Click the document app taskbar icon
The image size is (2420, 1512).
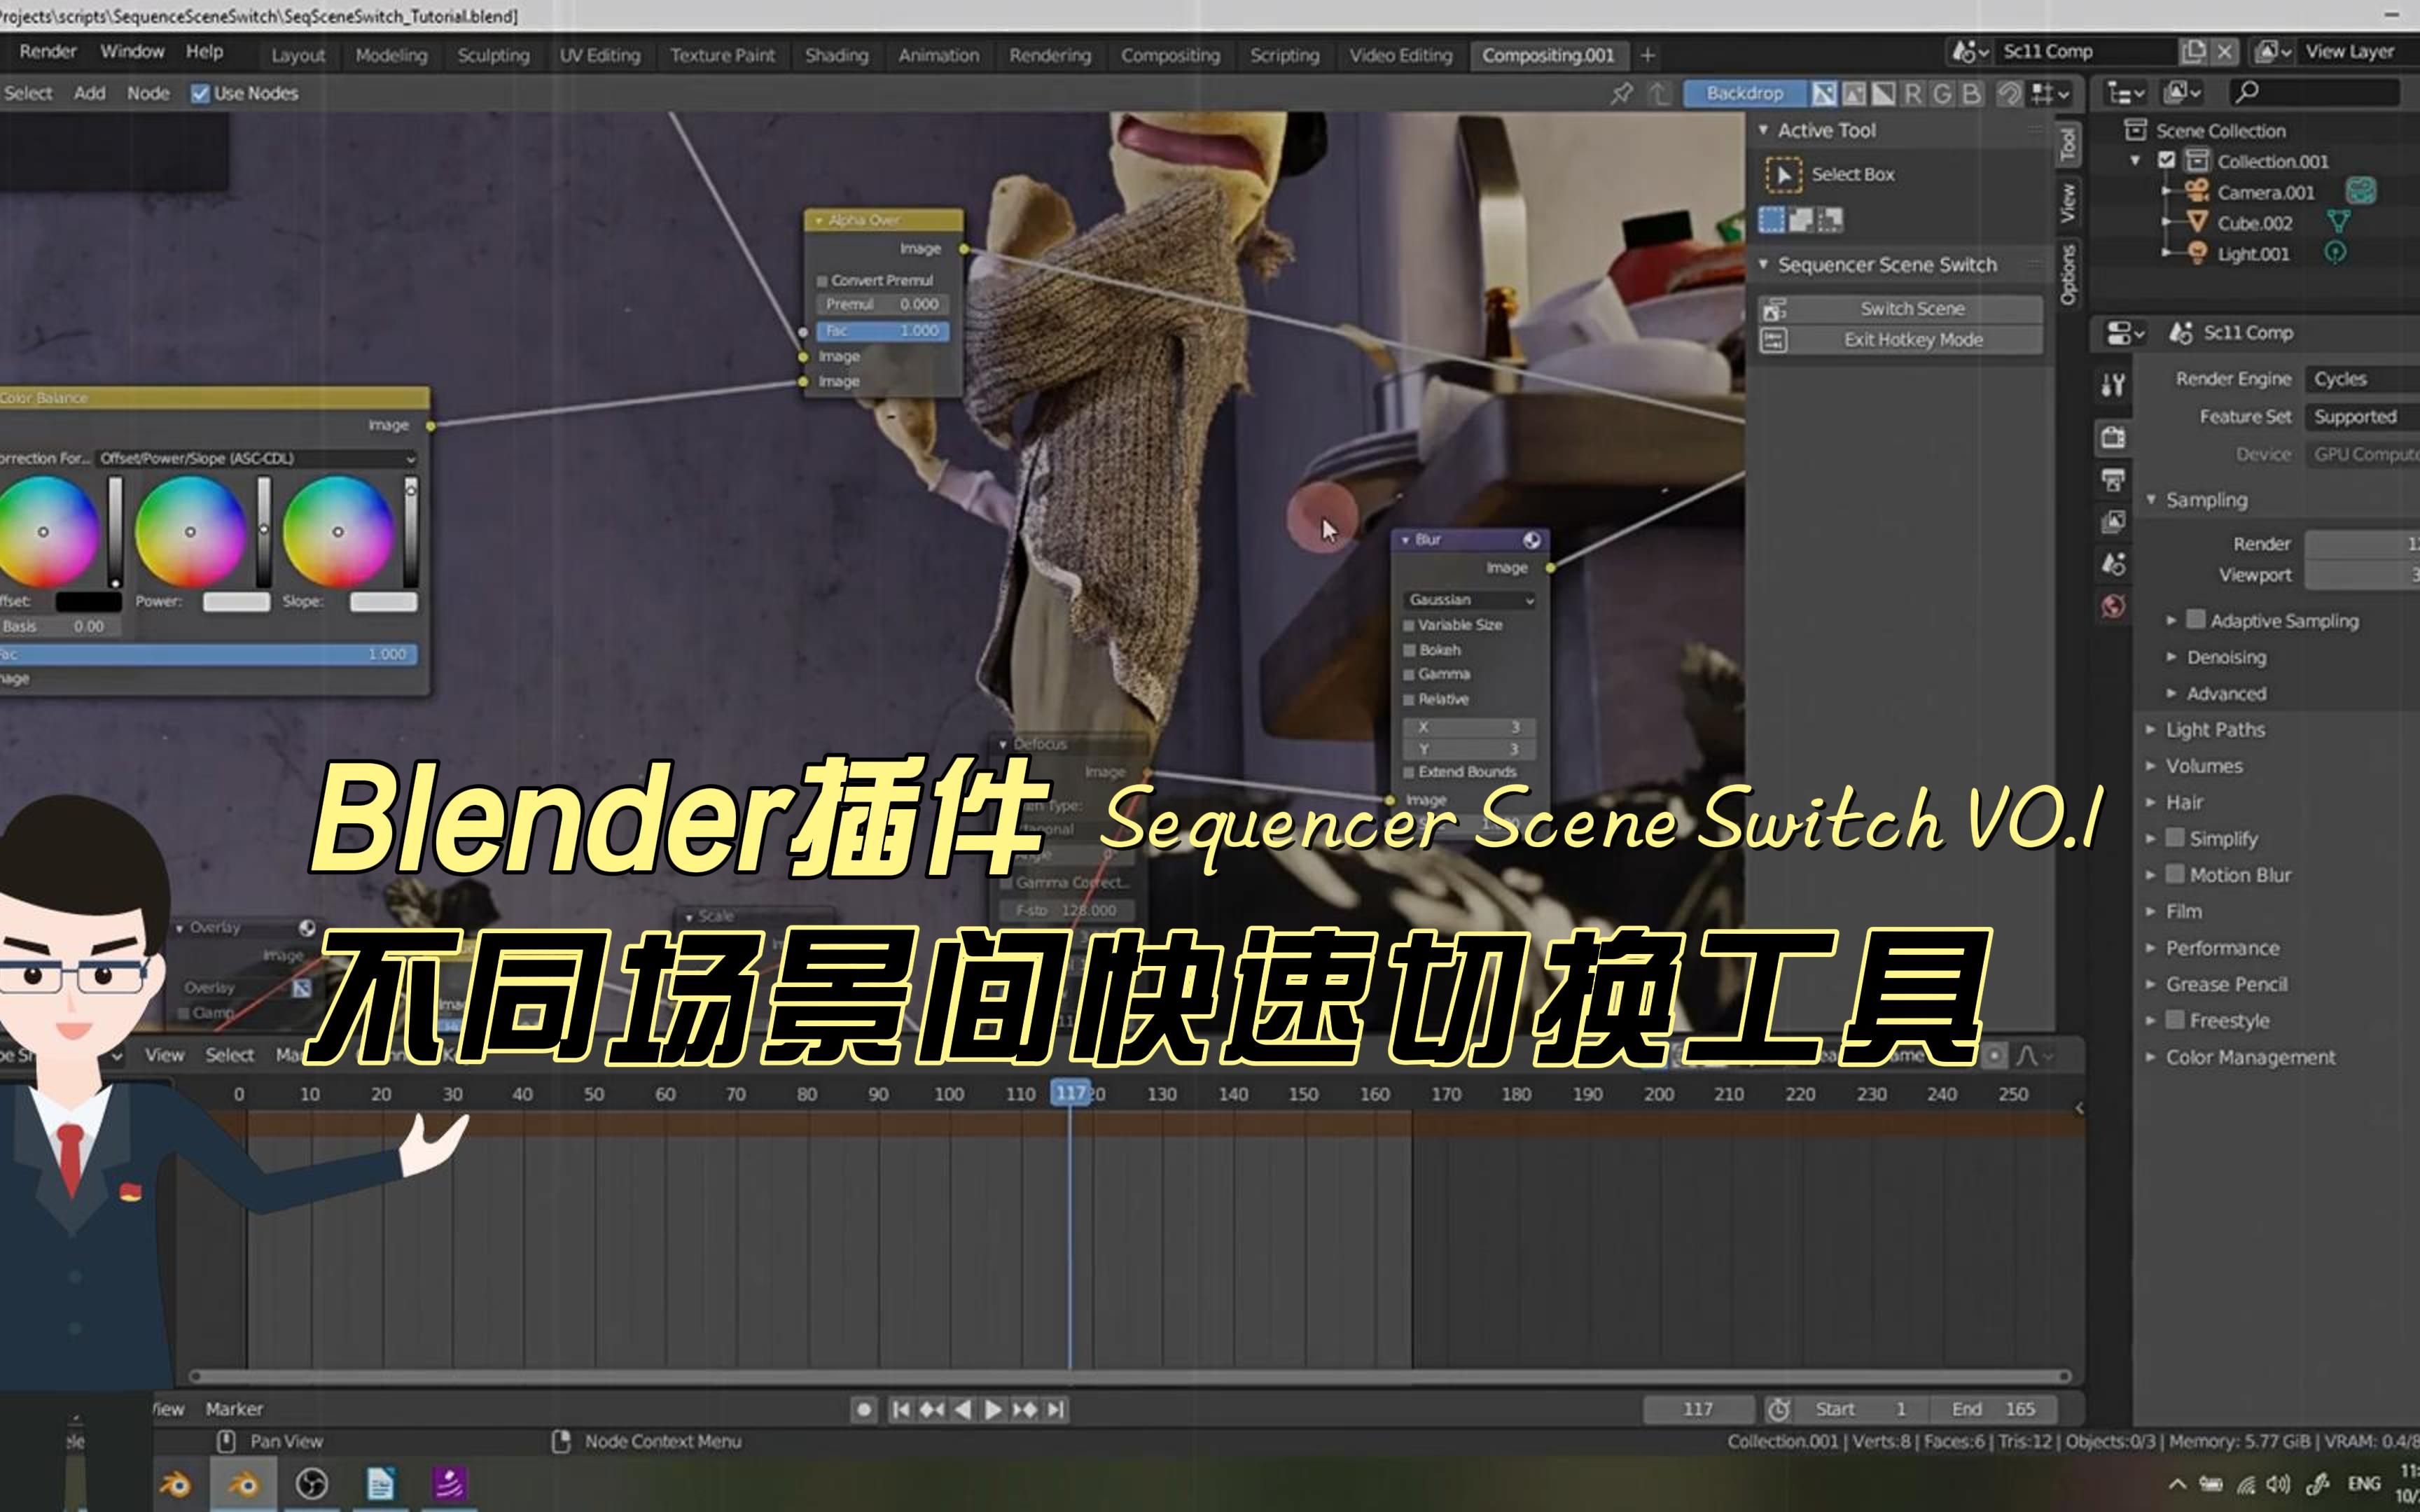click(x=380, y=1484)
